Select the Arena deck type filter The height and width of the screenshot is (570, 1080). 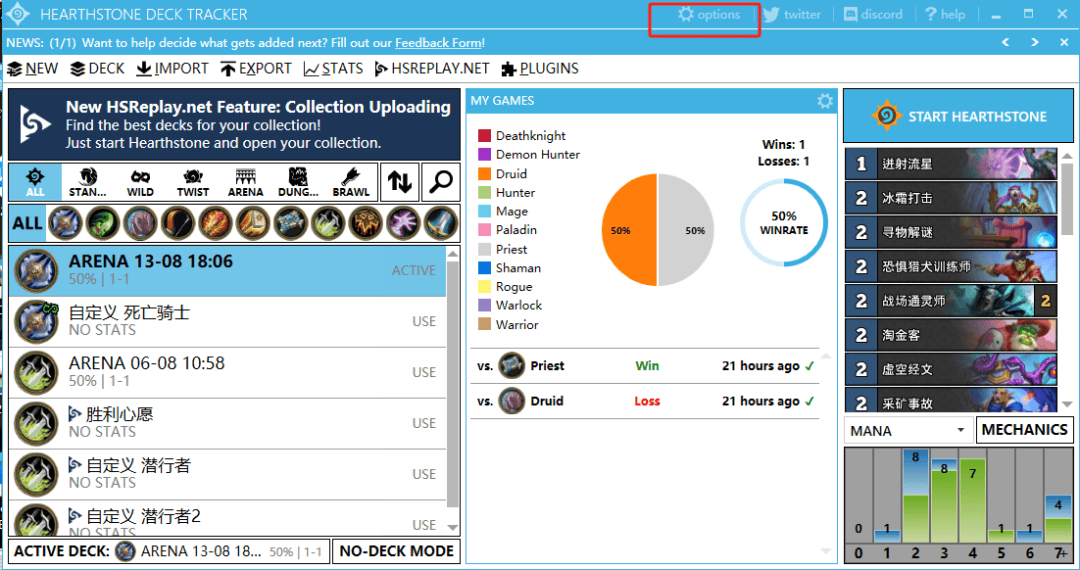245,181
